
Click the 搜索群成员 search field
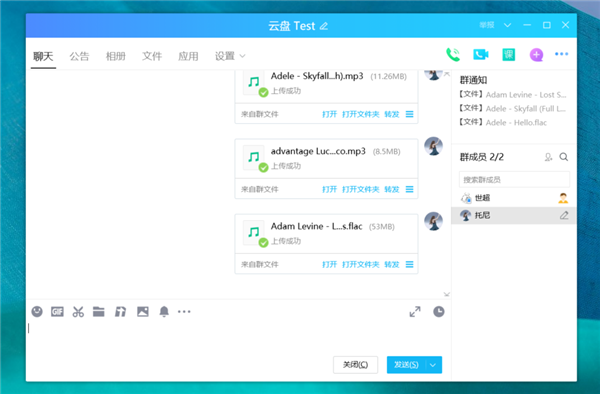(514, 179)
